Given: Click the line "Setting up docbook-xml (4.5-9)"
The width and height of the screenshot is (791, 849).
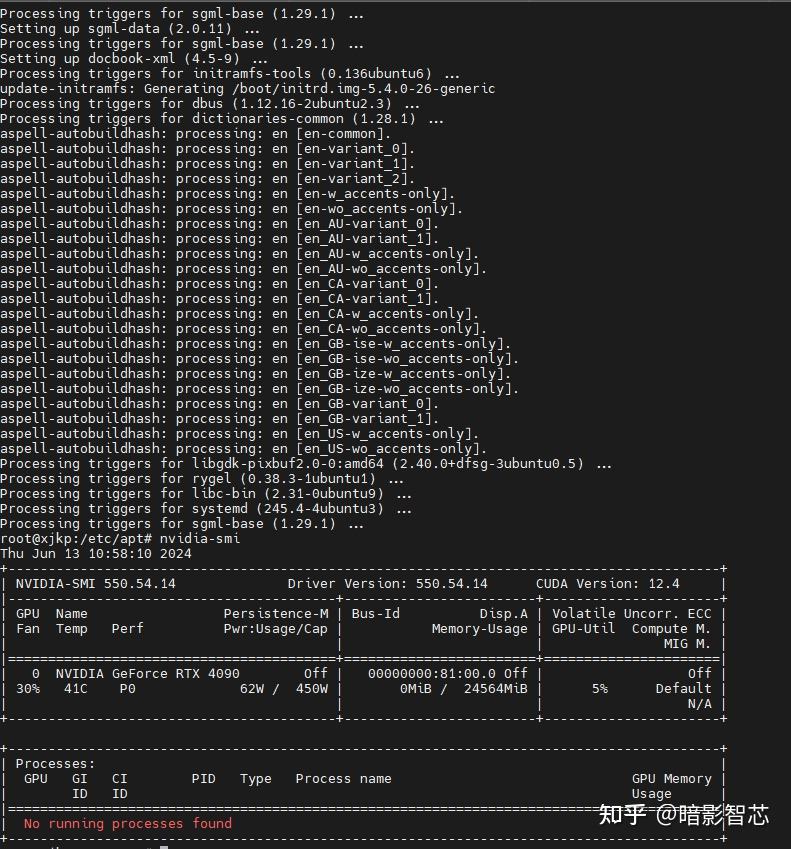Looking at the screenshot, I should (x=134, y=58).
